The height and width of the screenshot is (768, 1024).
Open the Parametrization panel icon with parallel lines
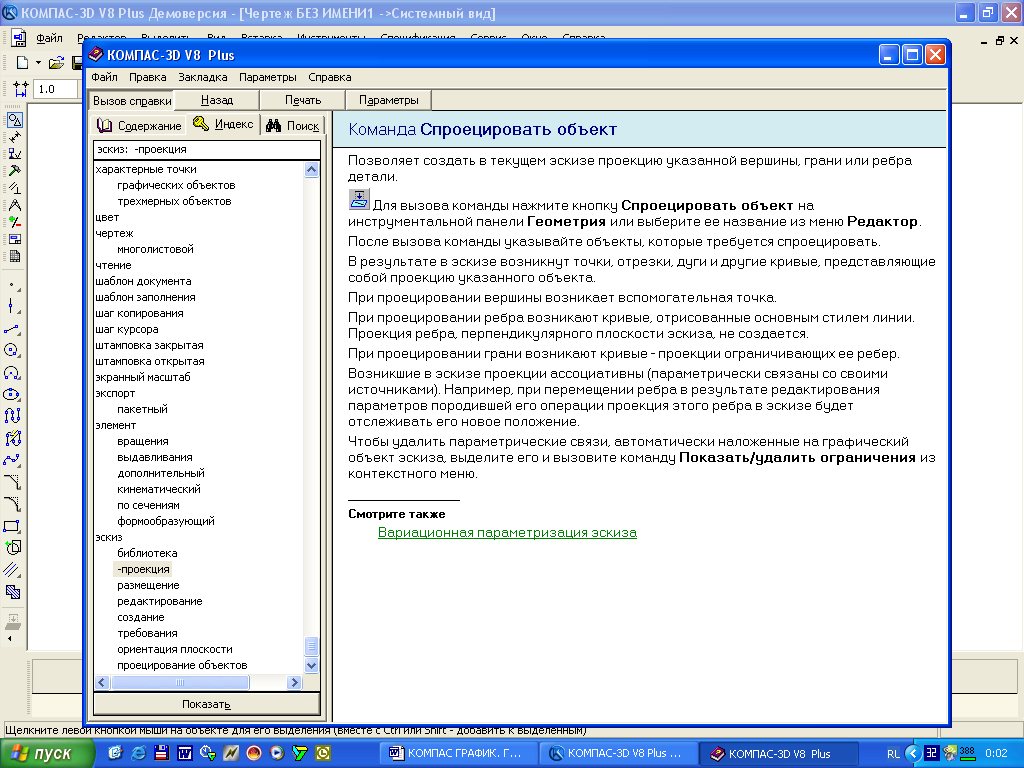click(14, 188)
